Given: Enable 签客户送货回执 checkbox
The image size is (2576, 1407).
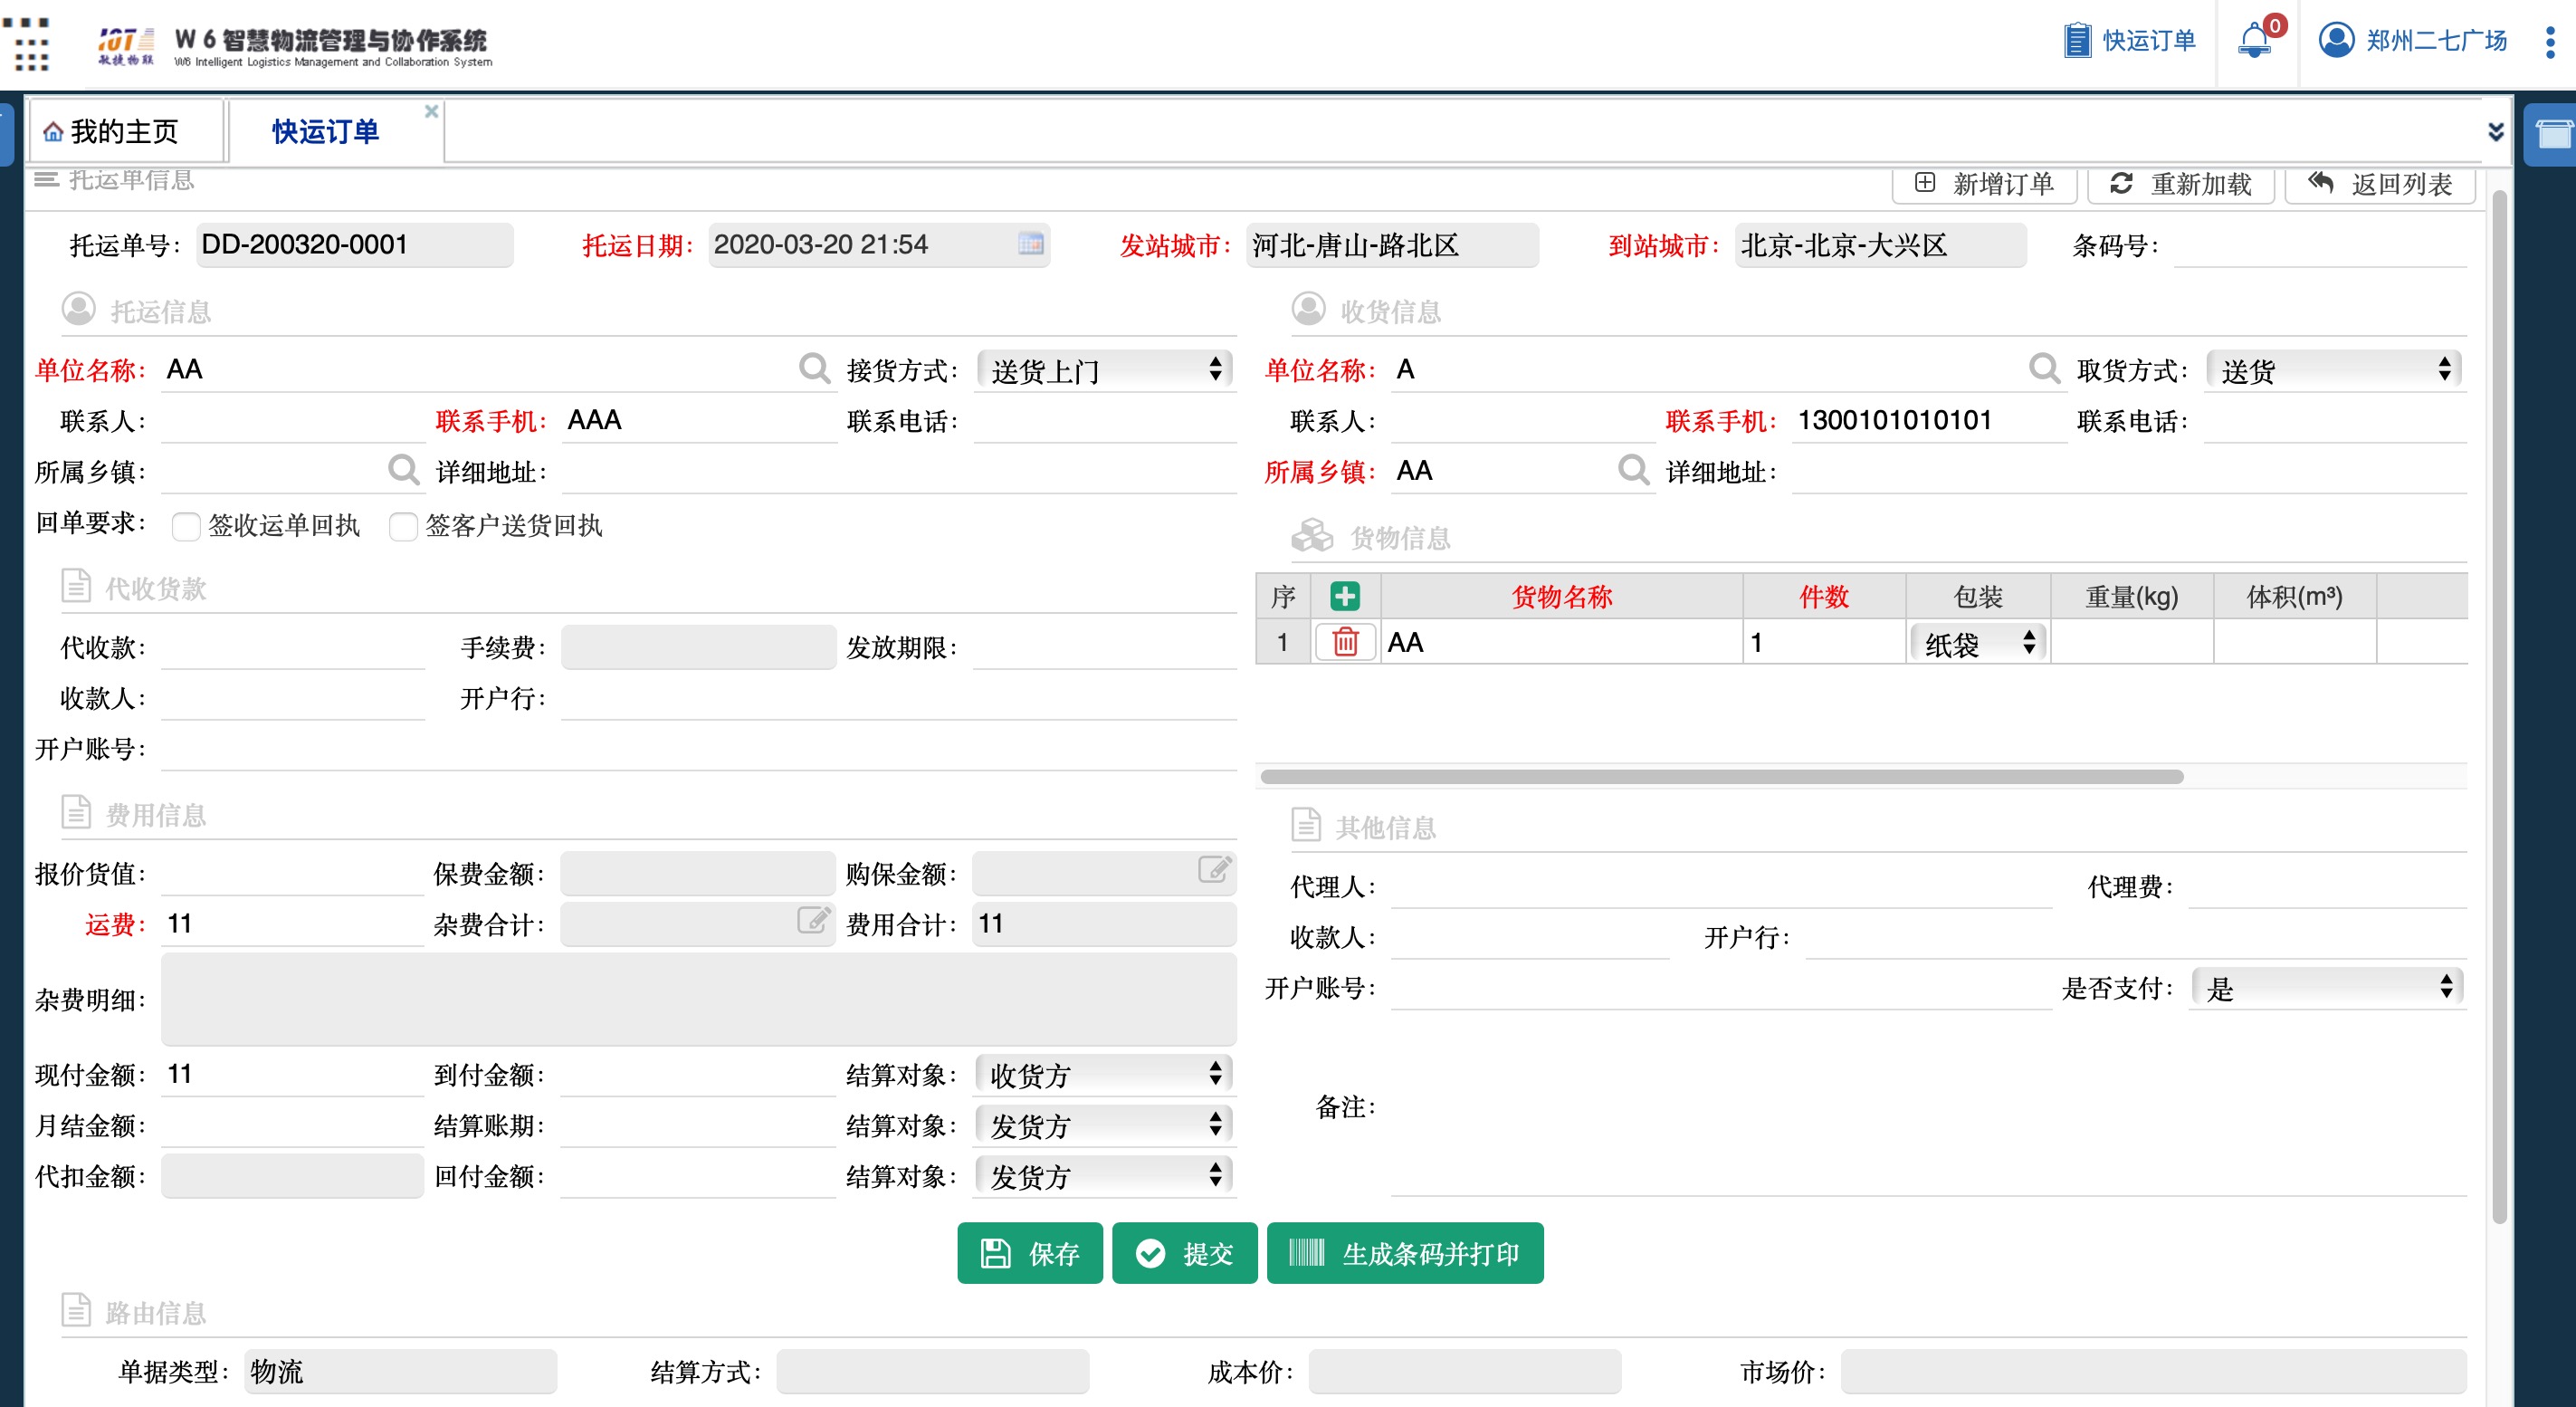Looking at the screenshot, I should tap(403, 526).
